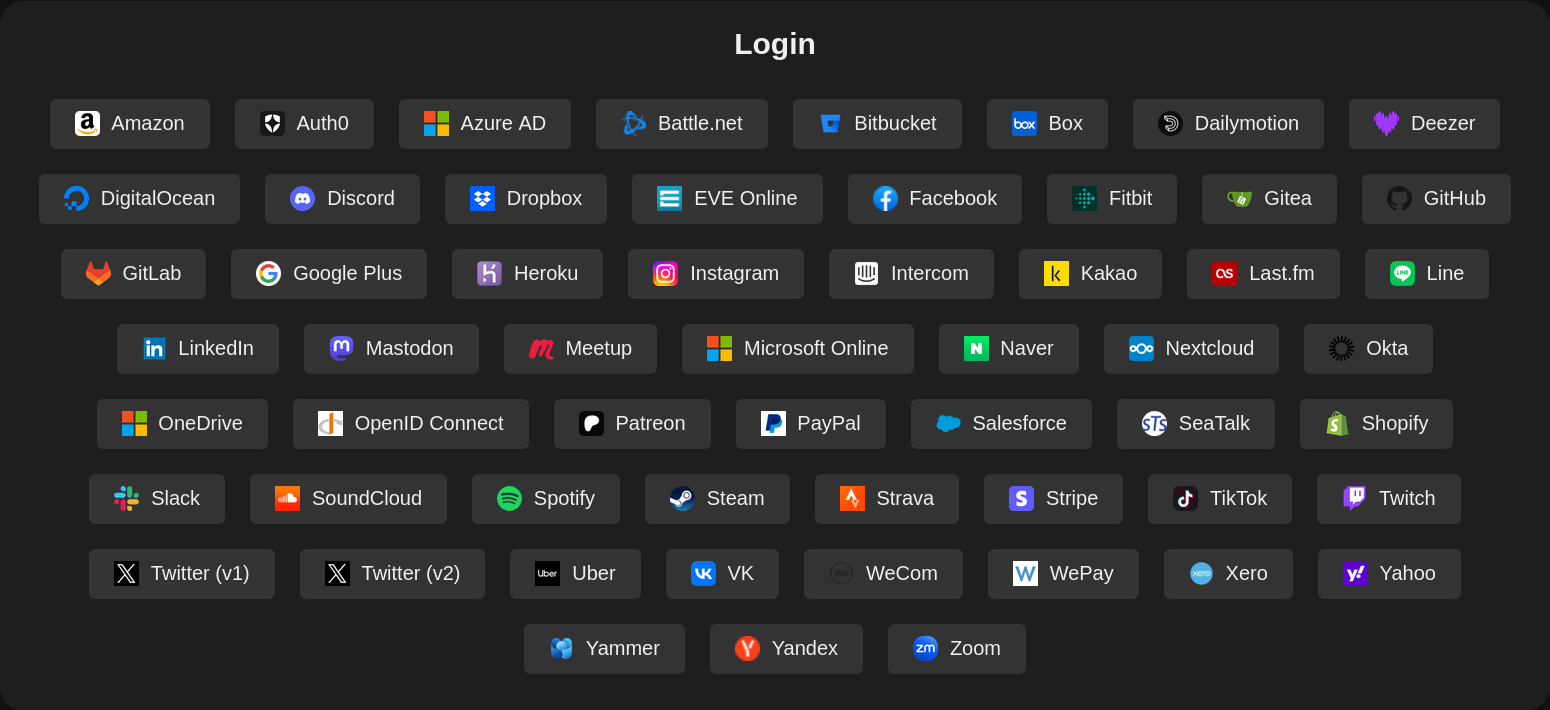The width and height of the screenshot is (1550, 710).
Task: Click the EVE Online icon
Action: [669, 199]
